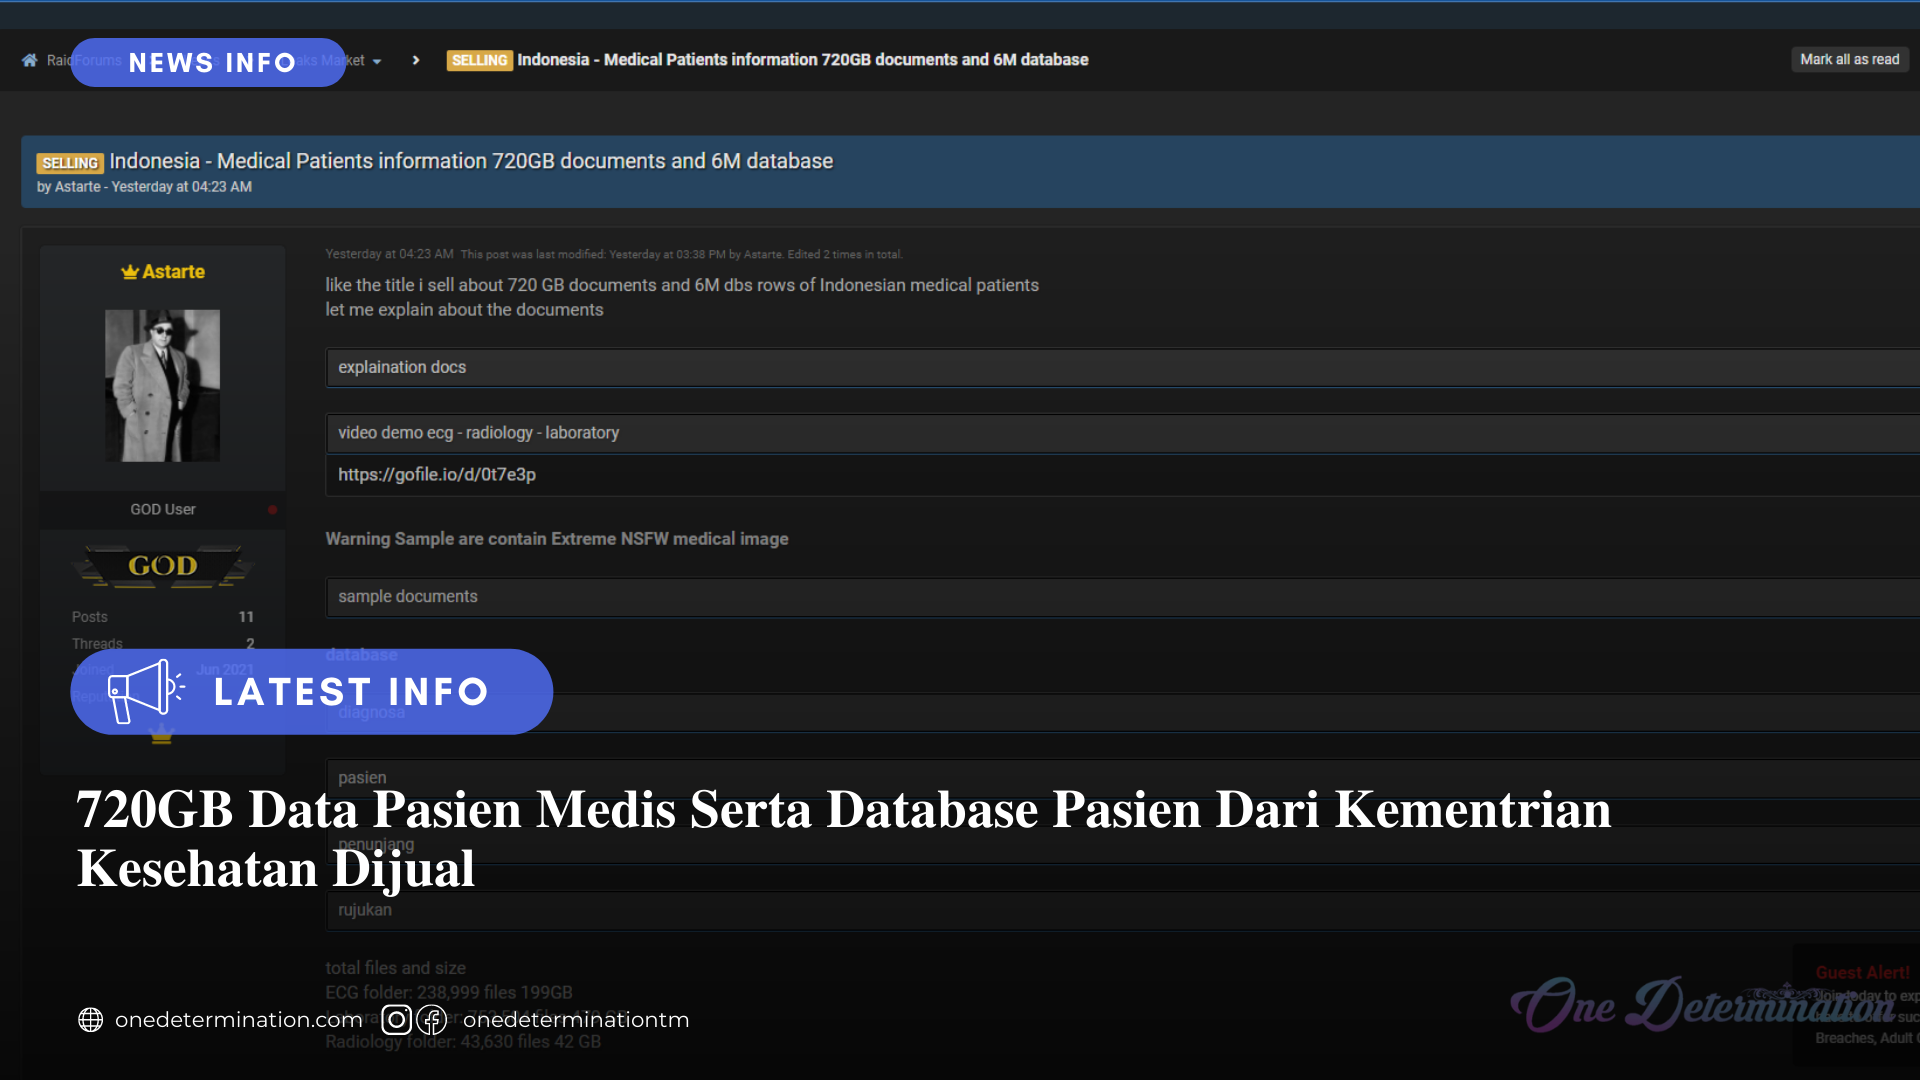Click the GOD rank badge
Viewport: 1920px width, 1080px height.
coord(162,566)
